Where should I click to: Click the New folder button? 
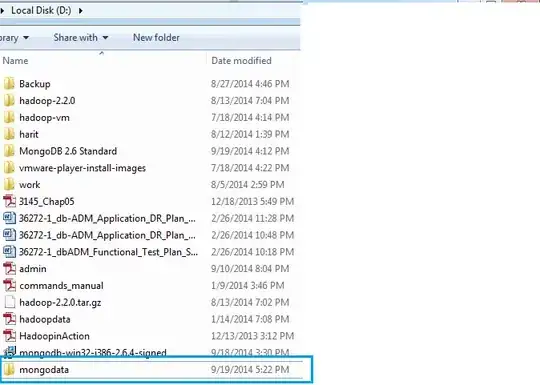pyautogui.click(x=156, y=38)
